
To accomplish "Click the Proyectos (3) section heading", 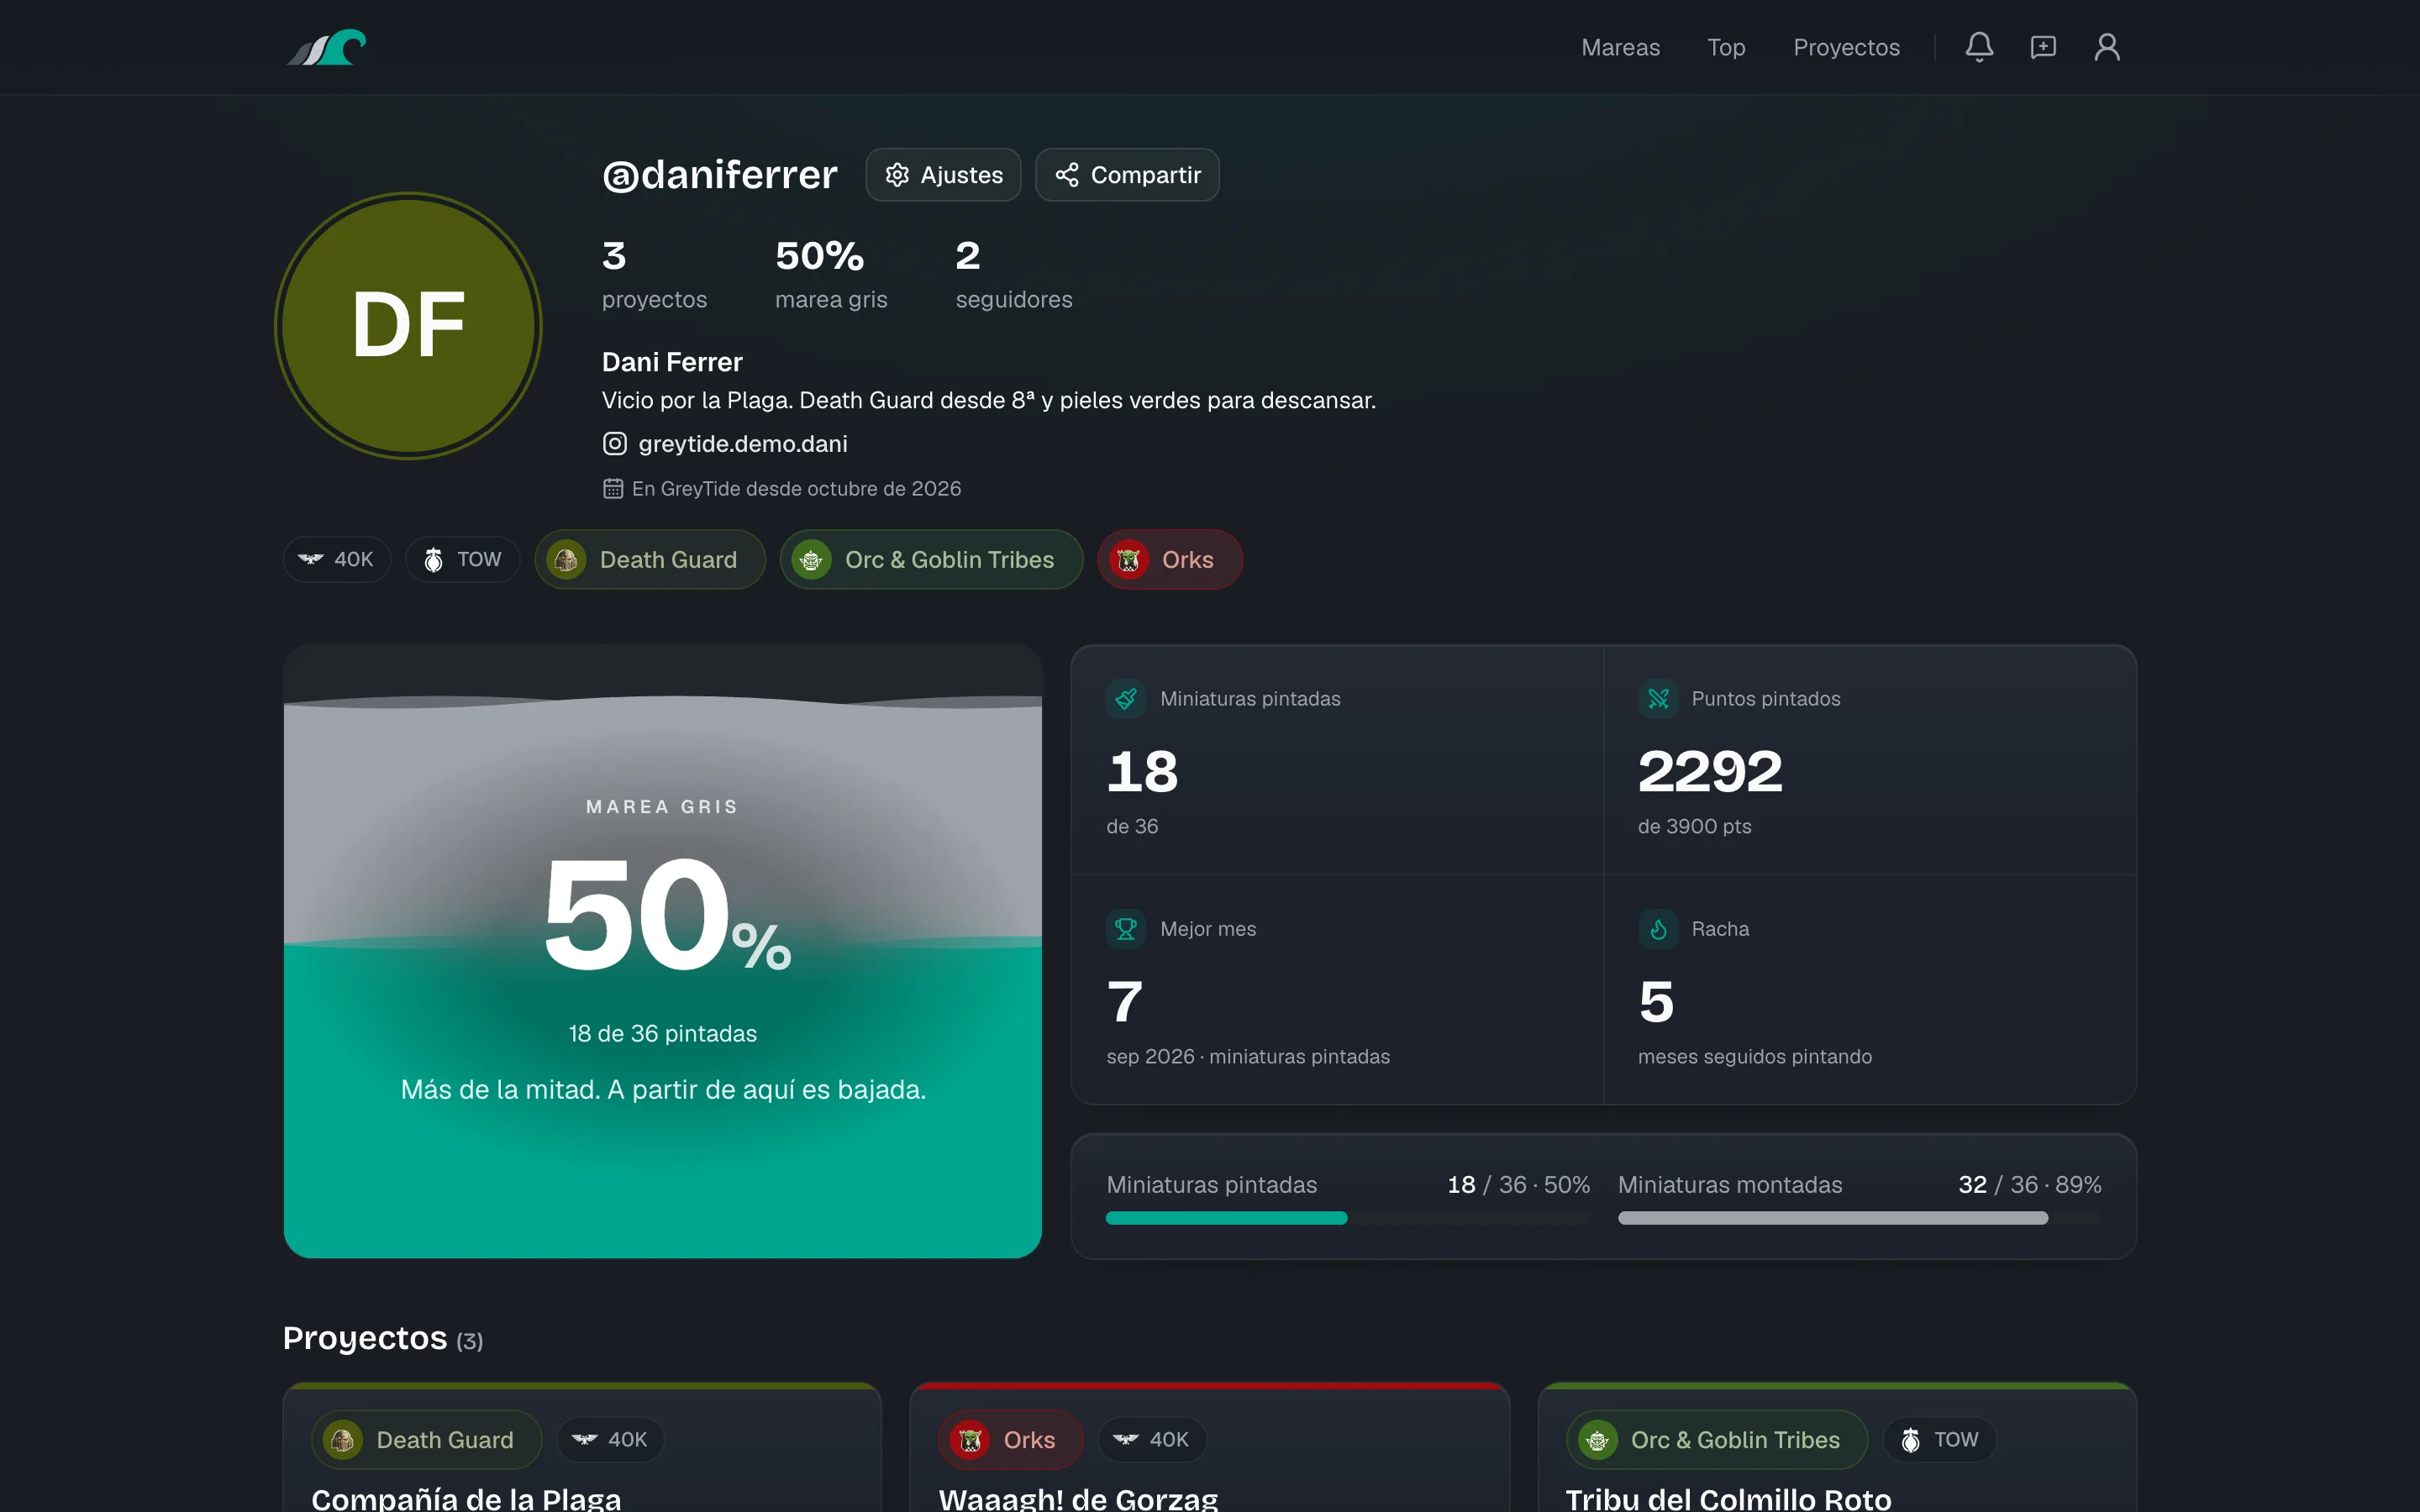I will click(383, 1338).
